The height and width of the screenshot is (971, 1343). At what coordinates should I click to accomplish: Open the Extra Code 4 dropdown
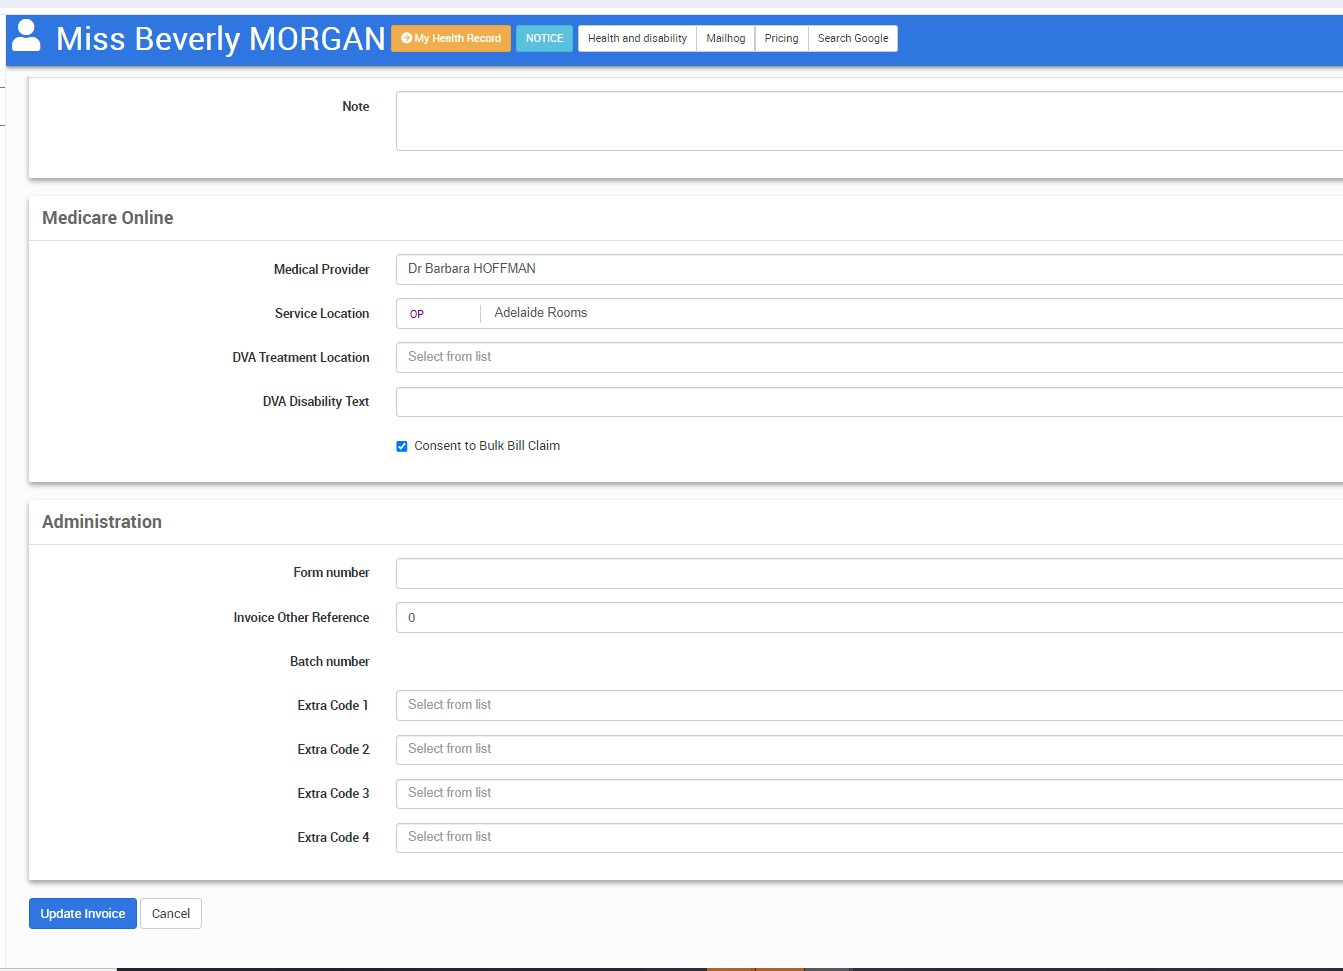pyautogui.click(x=869, y=837)
